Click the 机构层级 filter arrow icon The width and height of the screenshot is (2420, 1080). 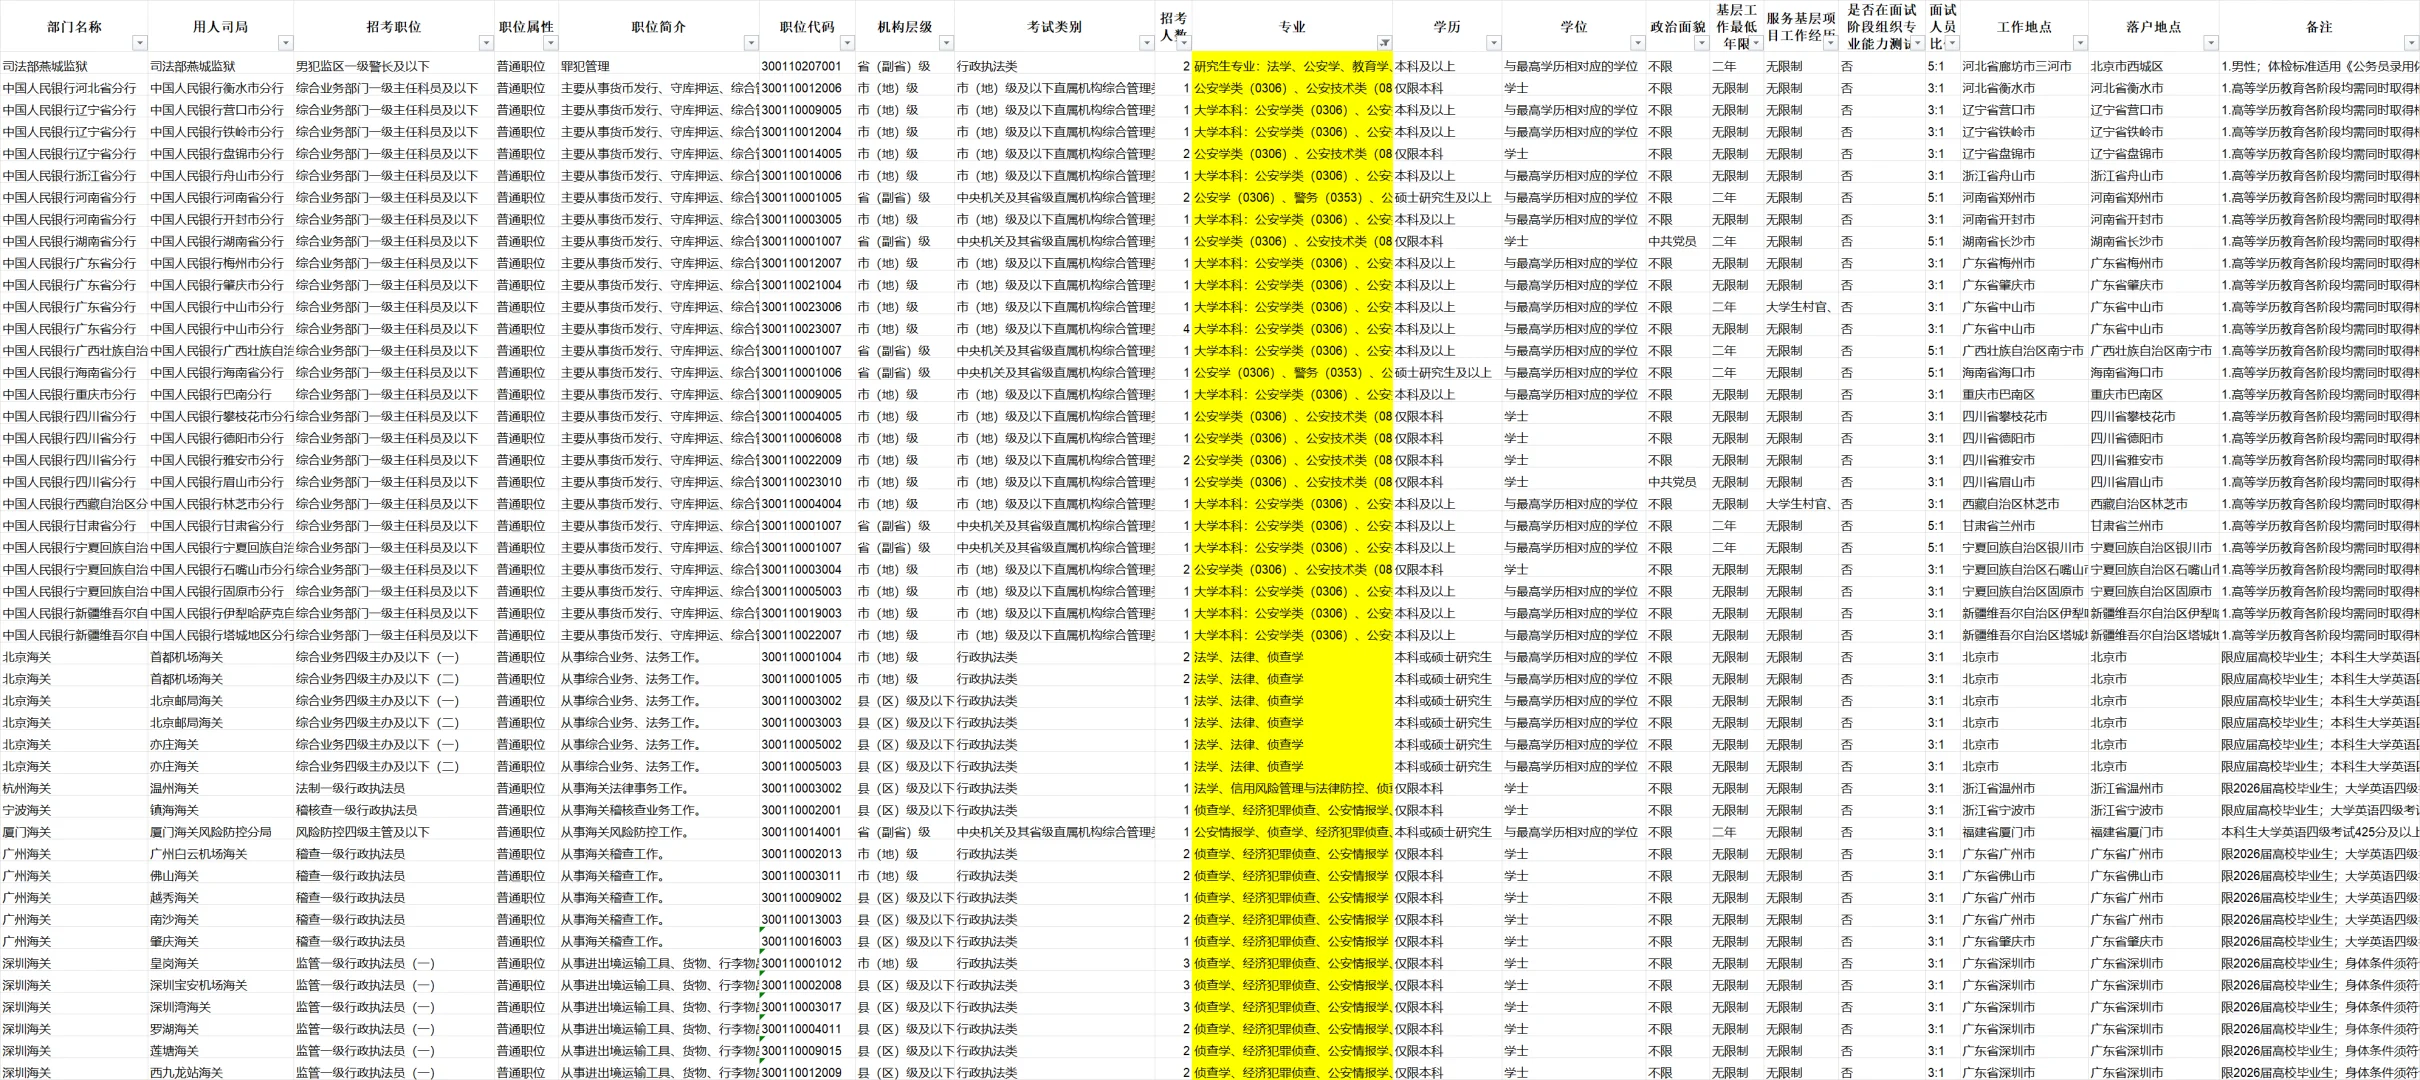[x=946, y=43]
